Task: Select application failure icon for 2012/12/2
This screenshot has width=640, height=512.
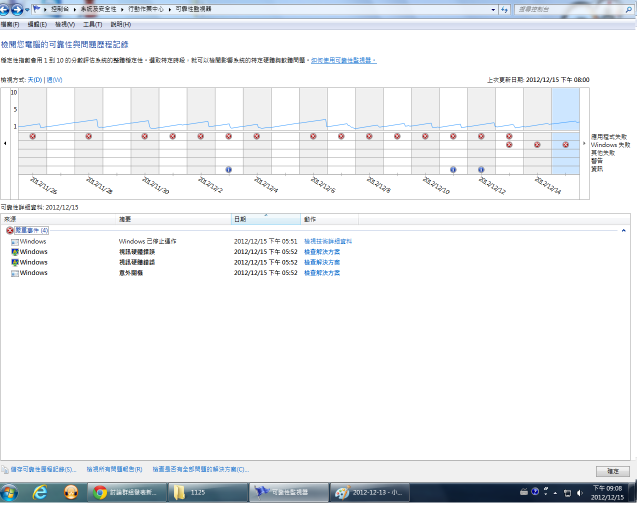Action: point(202,137)
